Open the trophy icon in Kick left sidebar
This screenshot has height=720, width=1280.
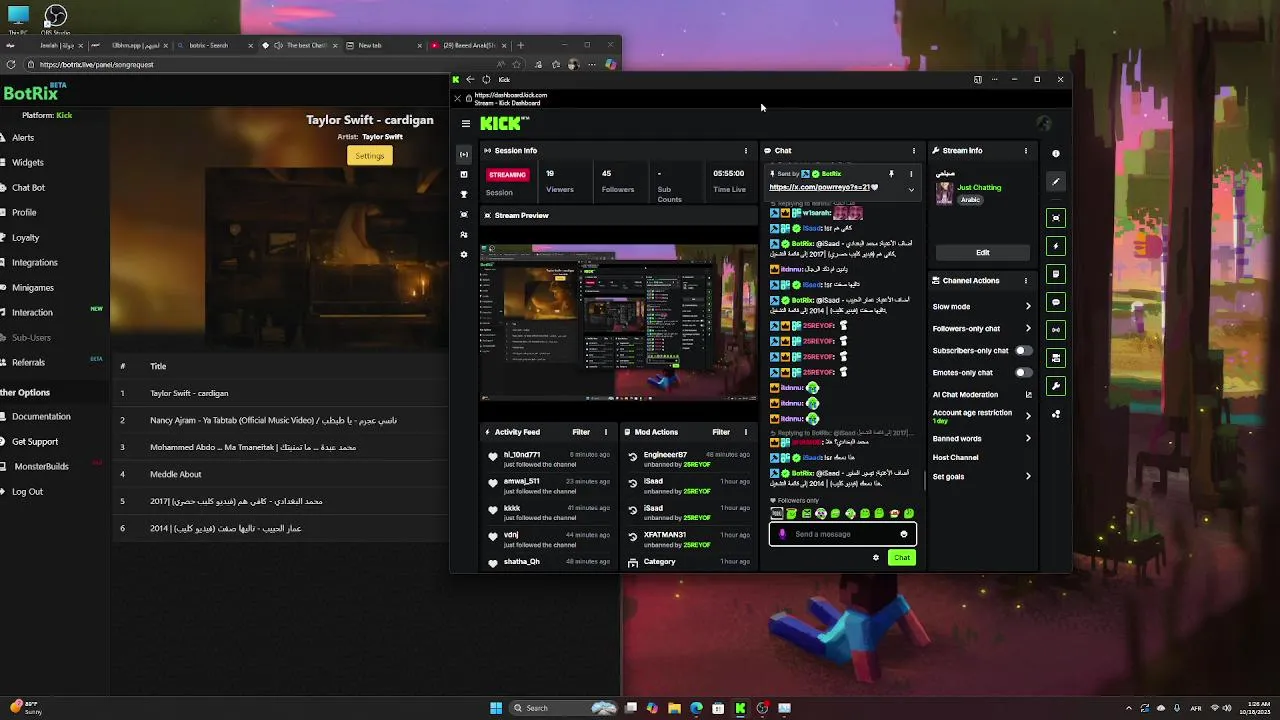pos(463,194)
